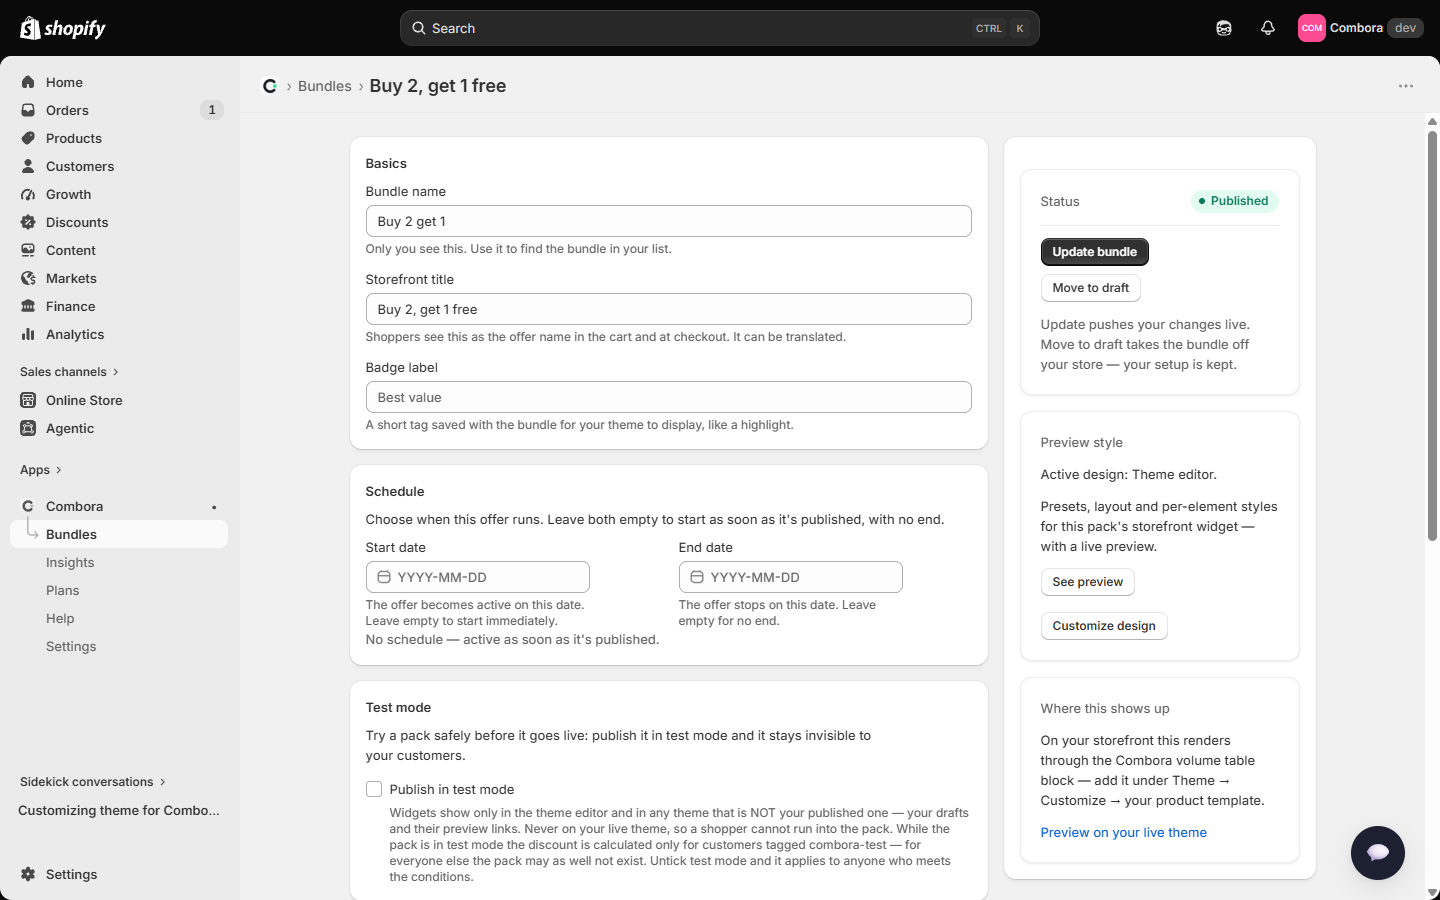Click See preview button
The image size is (1440, 900).
[x=1087, y=582]
